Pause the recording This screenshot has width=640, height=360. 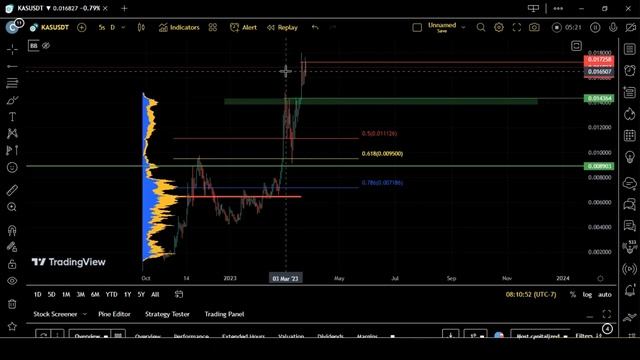pos(595,27)
